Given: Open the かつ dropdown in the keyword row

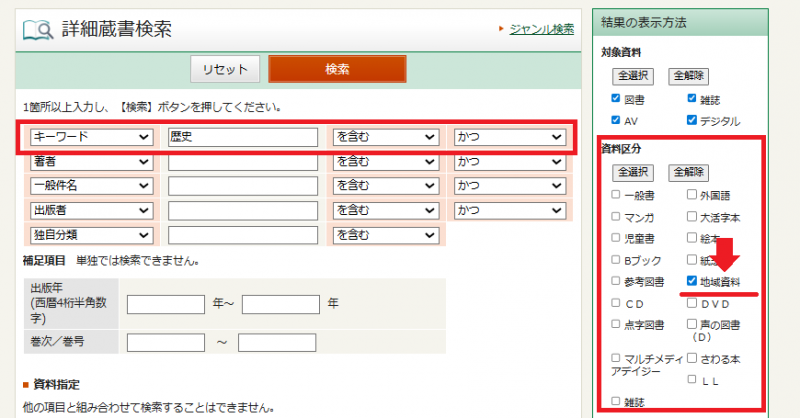Looking at the screenshot, I should point(509,137).
